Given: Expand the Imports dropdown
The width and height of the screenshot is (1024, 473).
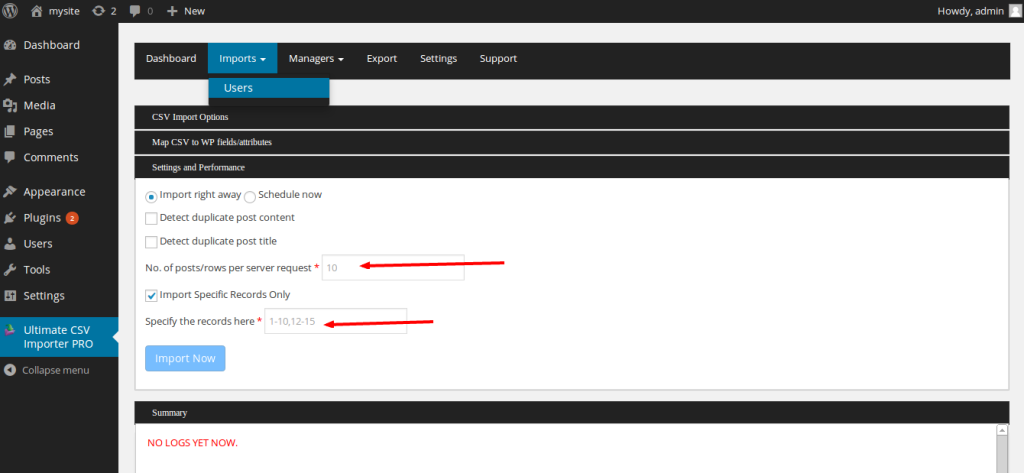Looking at the screenshot, I should (242, 58).
